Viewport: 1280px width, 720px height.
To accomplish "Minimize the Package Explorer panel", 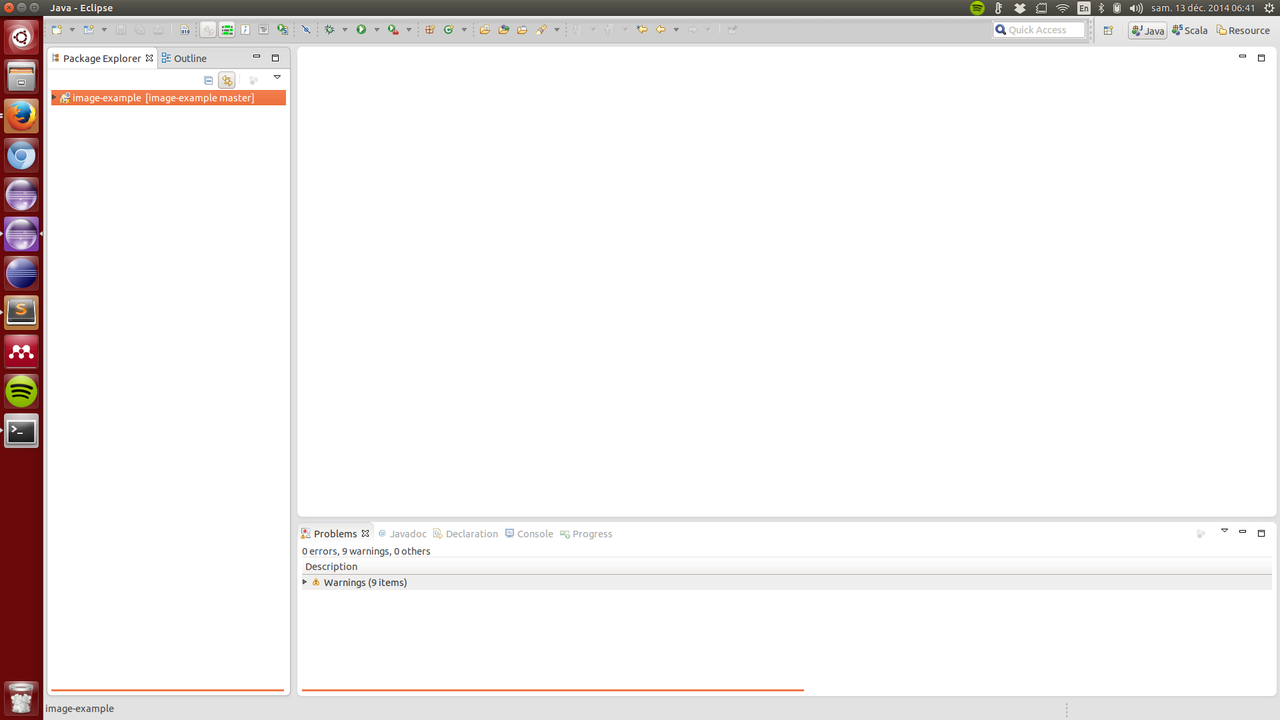I will pos(256,57).
